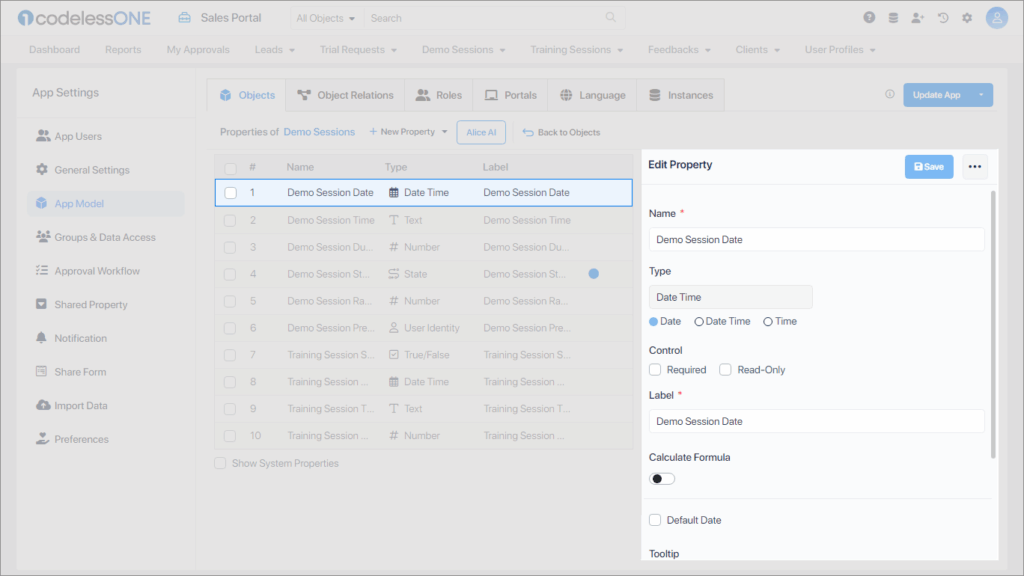
Task: Open the help question mark icon
Action: [869, 18]
